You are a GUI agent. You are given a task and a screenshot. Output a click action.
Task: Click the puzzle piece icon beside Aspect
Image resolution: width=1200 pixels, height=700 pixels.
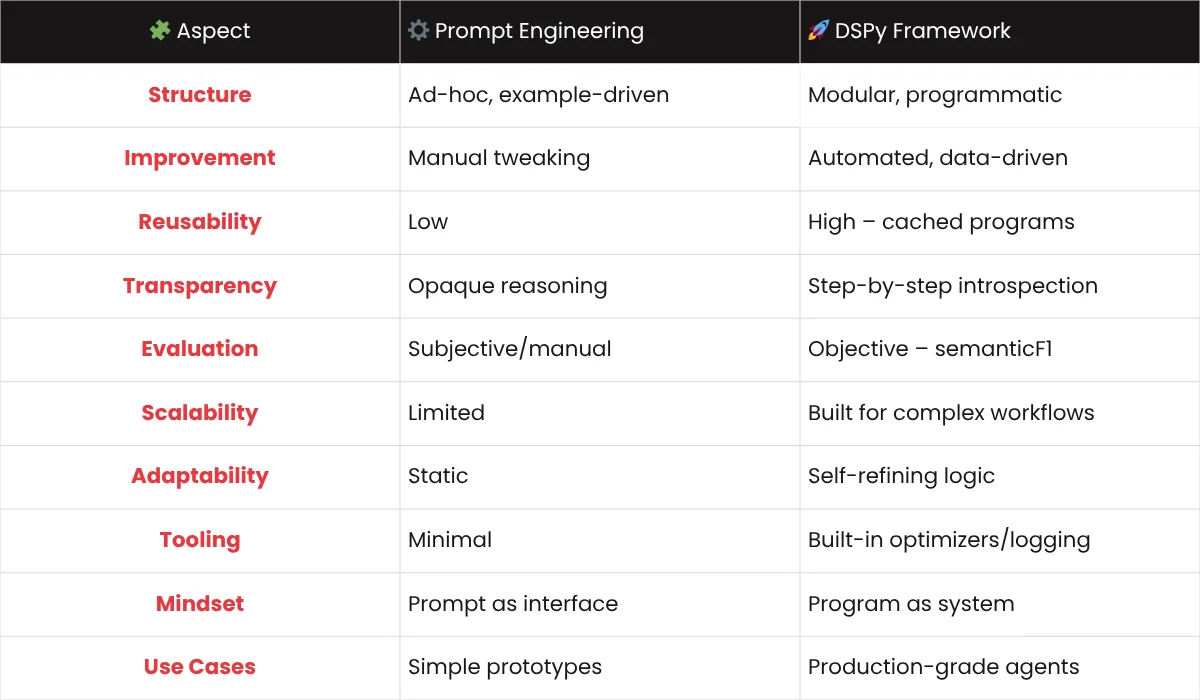[x=159, y=31]
